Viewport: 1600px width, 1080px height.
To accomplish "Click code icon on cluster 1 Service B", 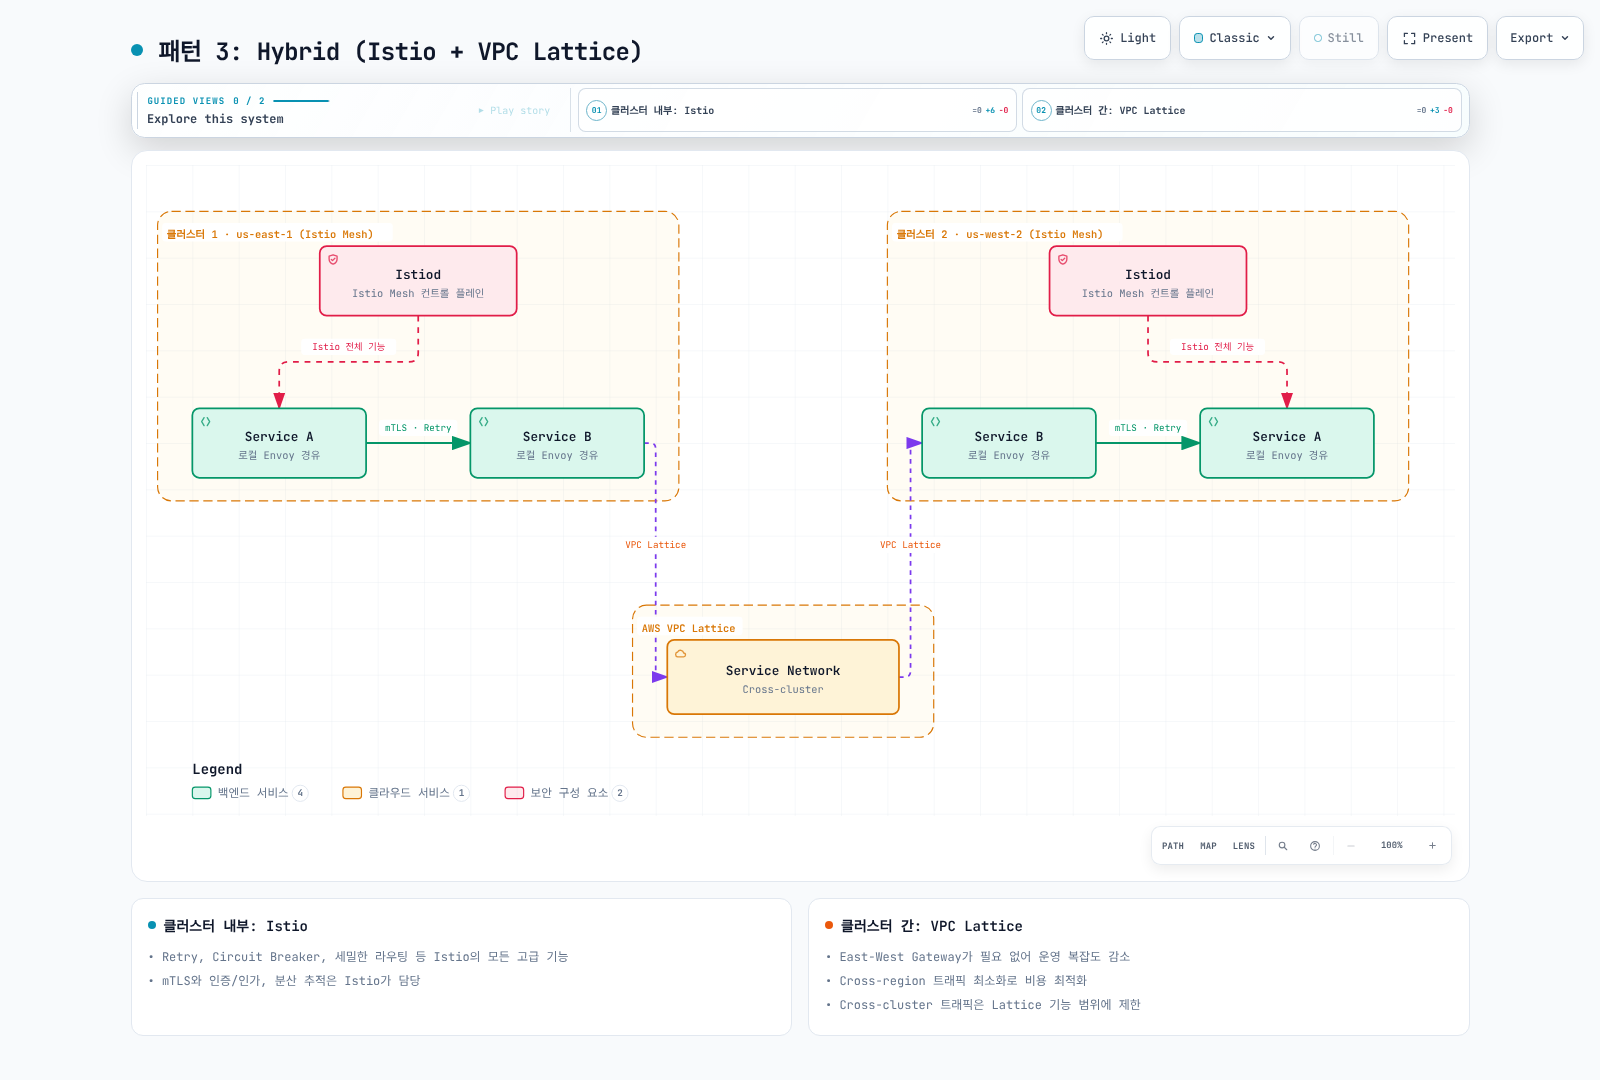I will pos(484,422).
